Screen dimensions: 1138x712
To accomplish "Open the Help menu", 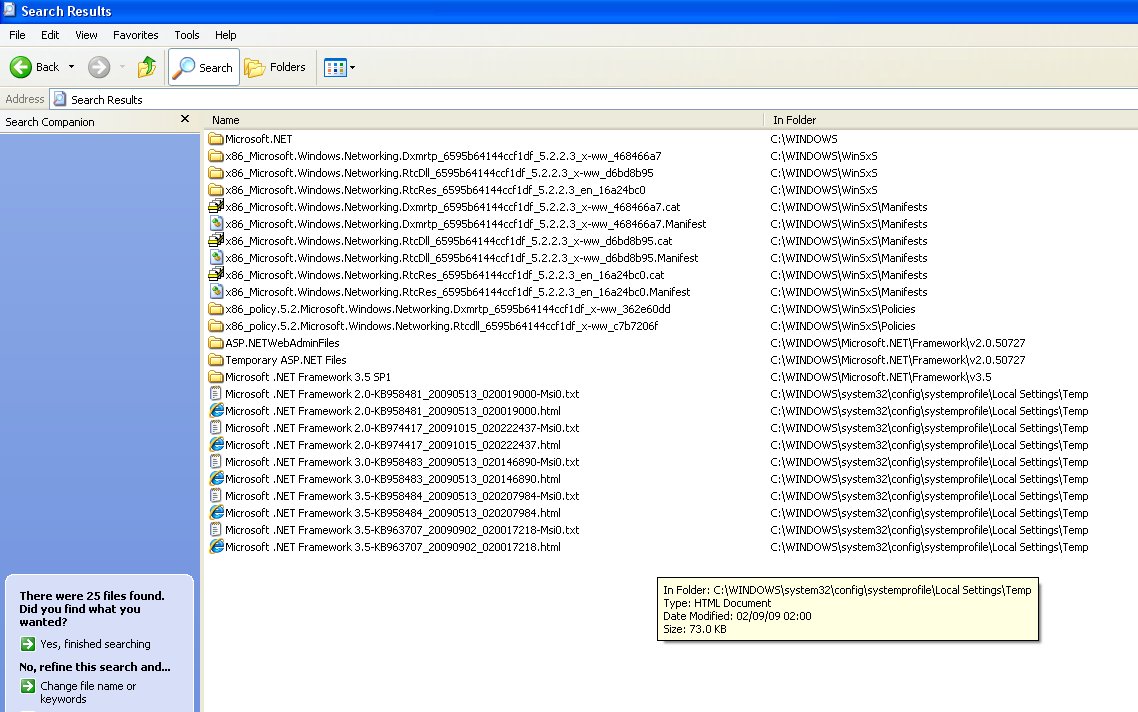I will click(226, 35).
